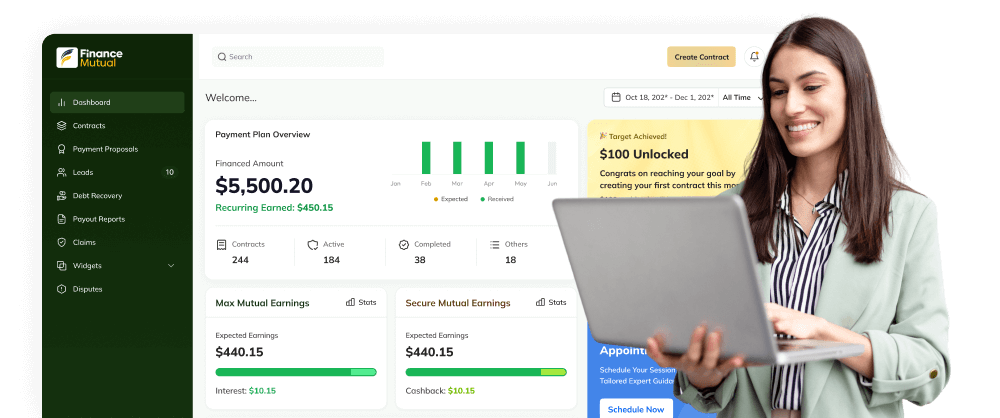Click the calendar icon beside date range
This screenshot has height=418, width=1000.
click(616, 97)
